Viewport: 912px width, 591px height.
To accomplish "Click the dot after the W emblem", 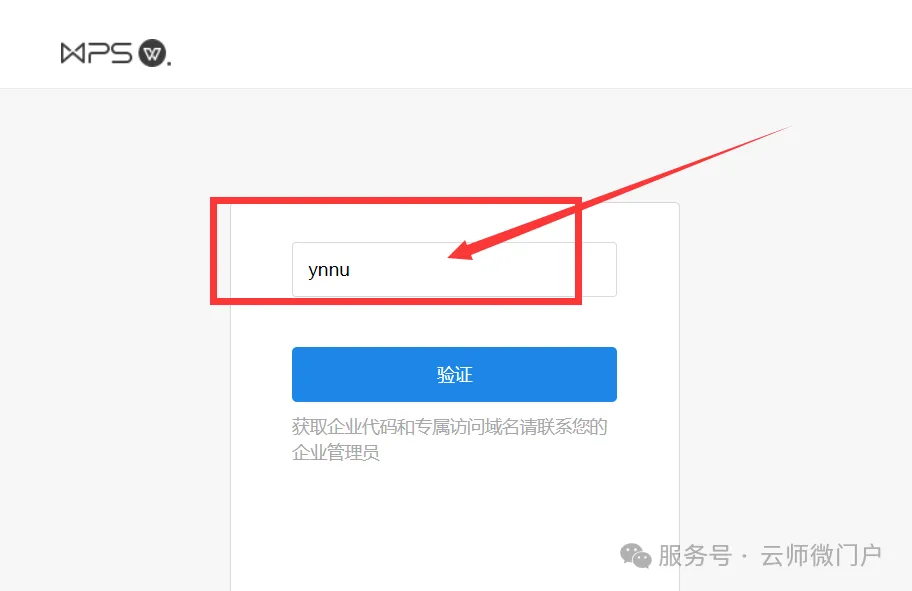I will tap(169, 64).
